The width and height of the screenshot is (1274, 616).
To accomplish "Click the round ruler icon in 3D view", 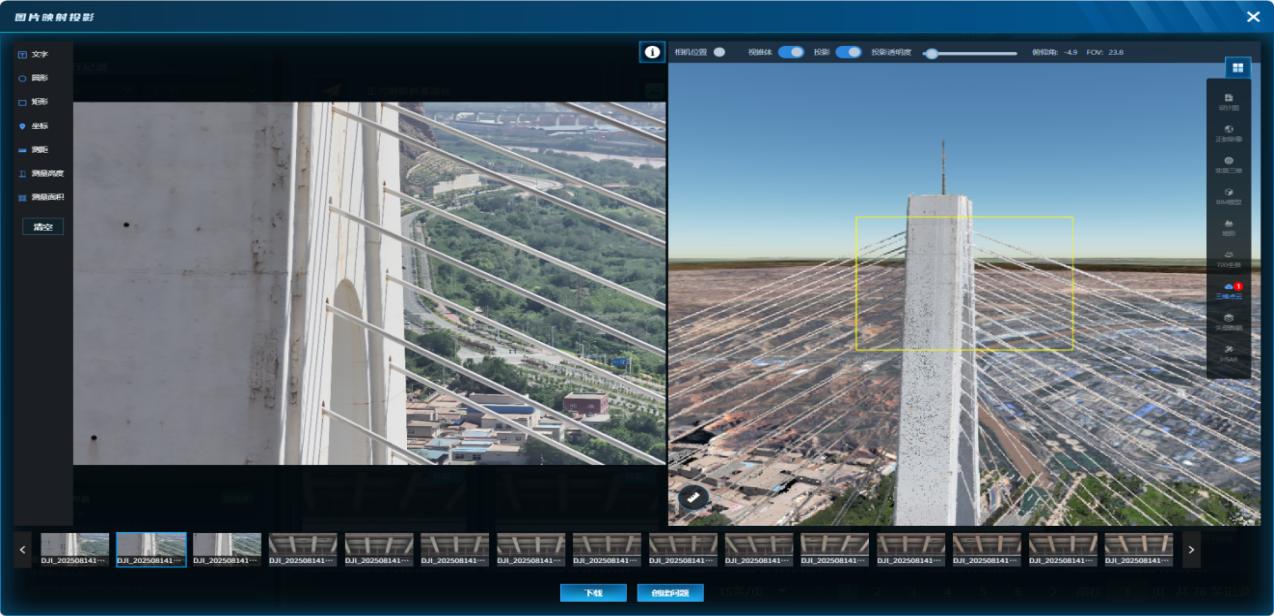I will point(693,497).
